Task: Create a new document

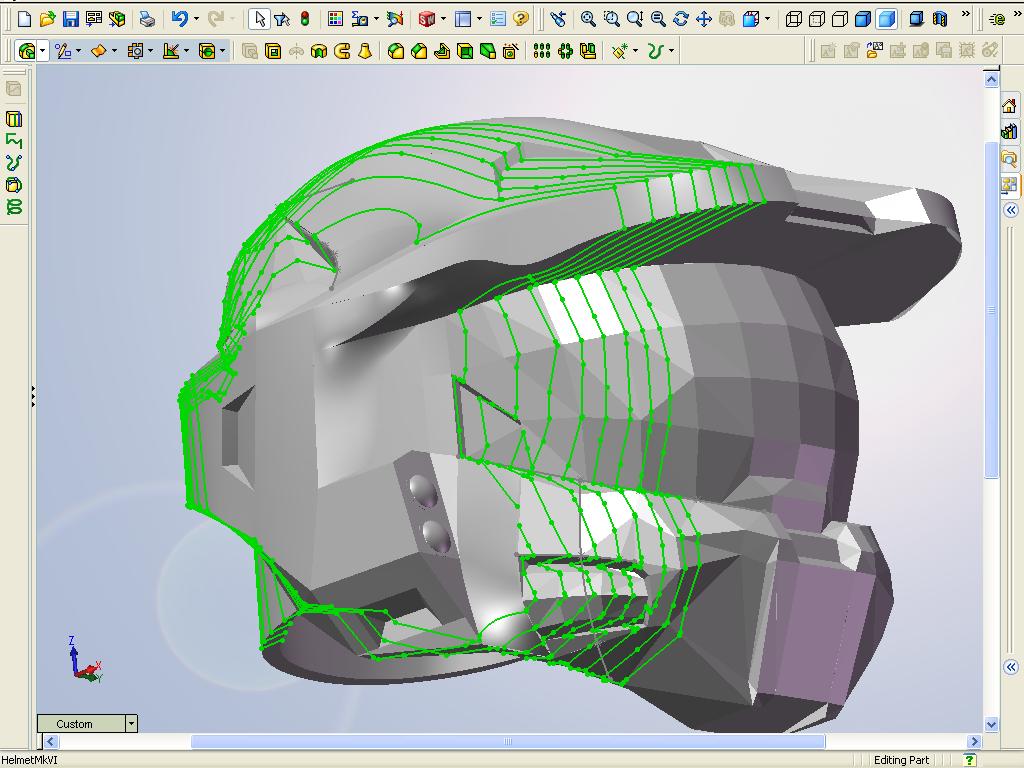Action: [x=24, y=19]
